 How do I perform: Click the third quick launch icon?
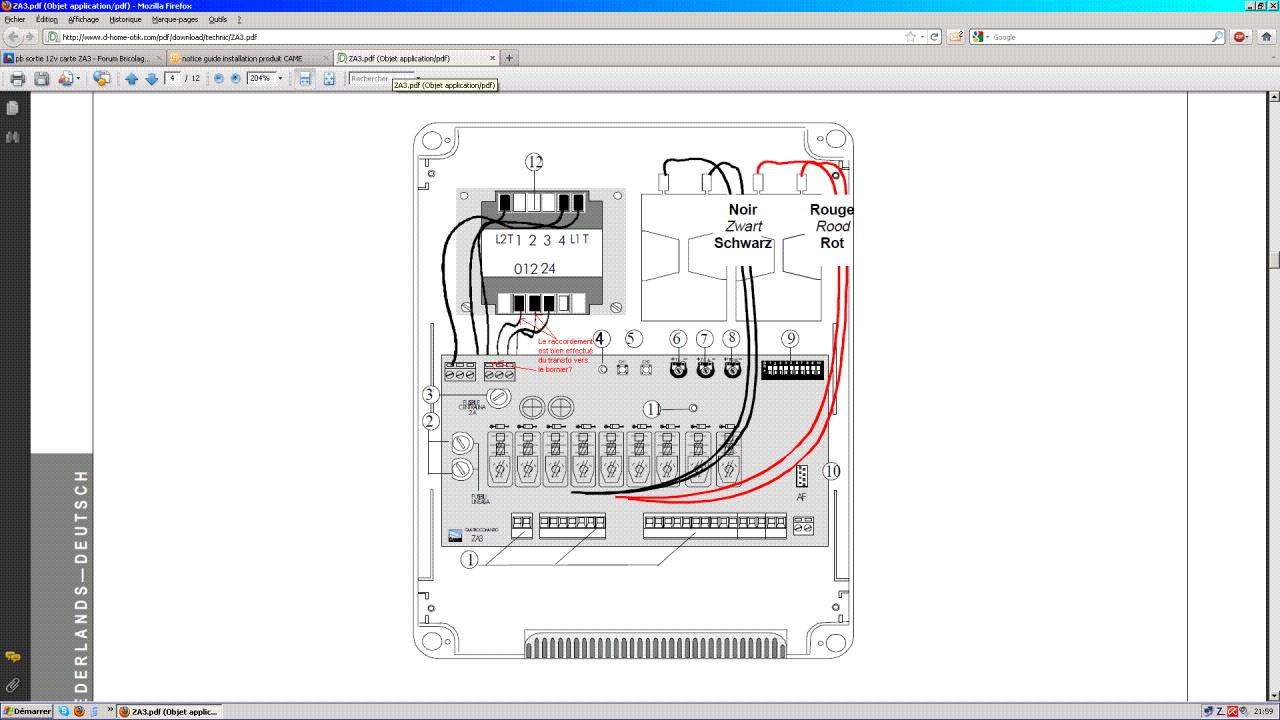coord(94,711)
